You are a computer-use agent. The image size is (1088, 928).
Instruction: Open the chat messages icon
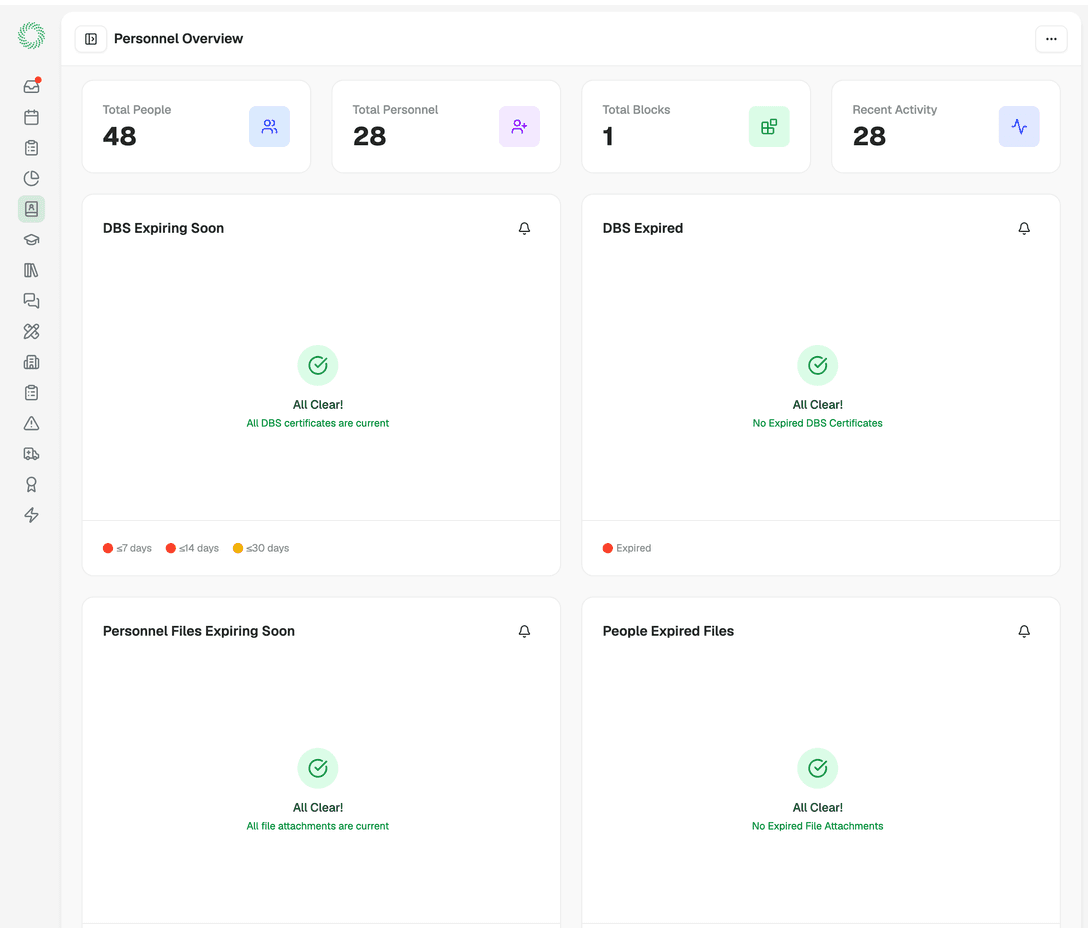pyautogui.click(x=31, y=301)
